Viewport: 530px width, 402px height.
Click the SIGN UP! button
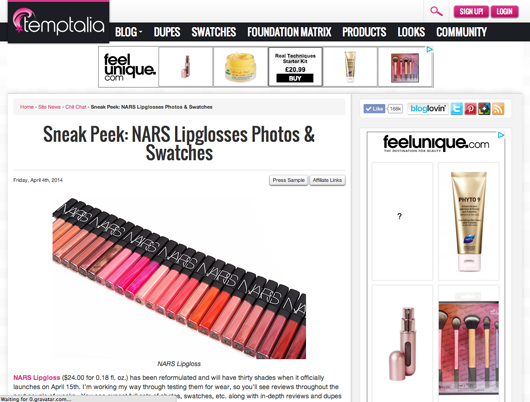click(471, 11)
